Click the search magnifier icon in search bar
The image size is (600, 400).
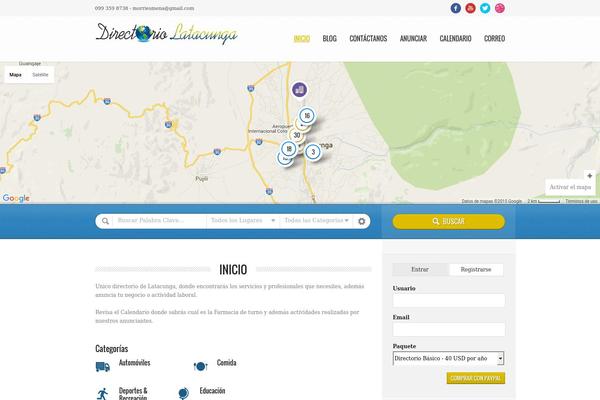(105, 221)
